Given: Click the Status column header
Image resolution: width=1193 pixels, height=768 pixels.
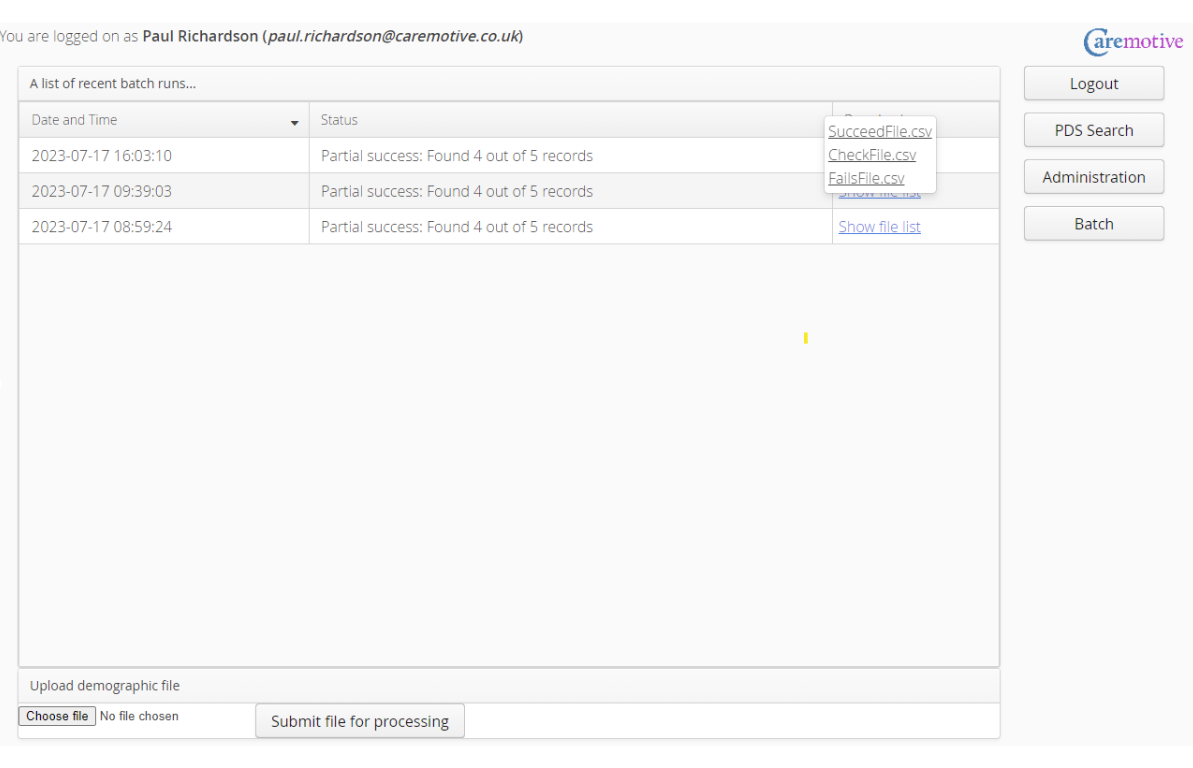Looking at the screenshot, I should pos(339,119).
